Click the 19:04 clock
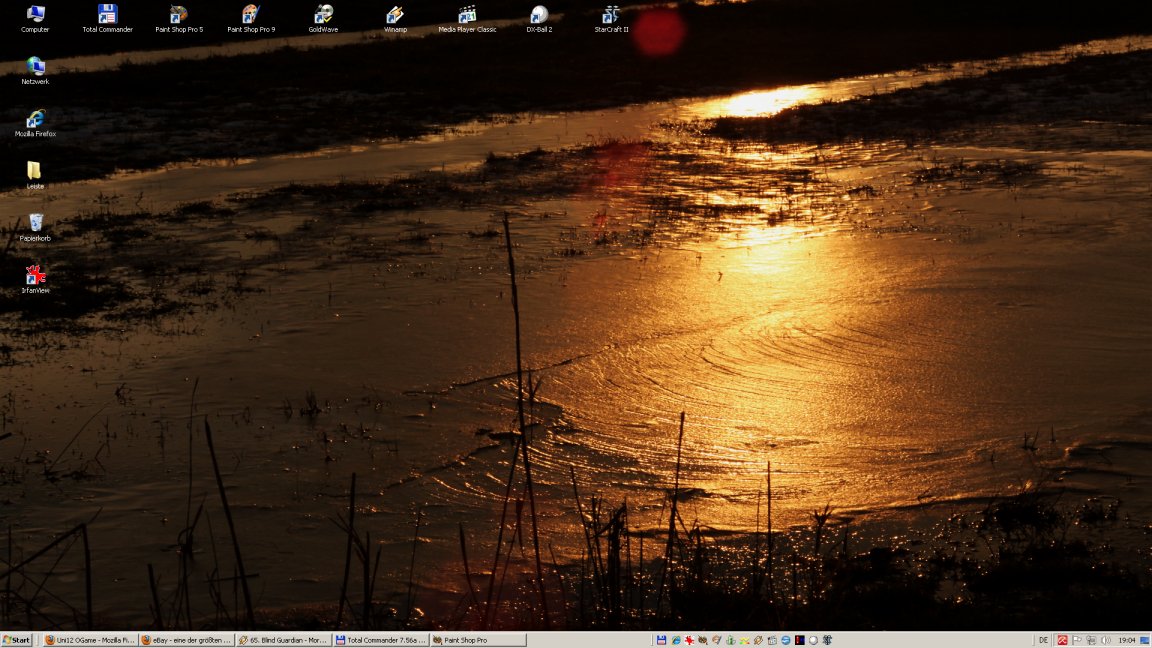 tap(1127, 640)
